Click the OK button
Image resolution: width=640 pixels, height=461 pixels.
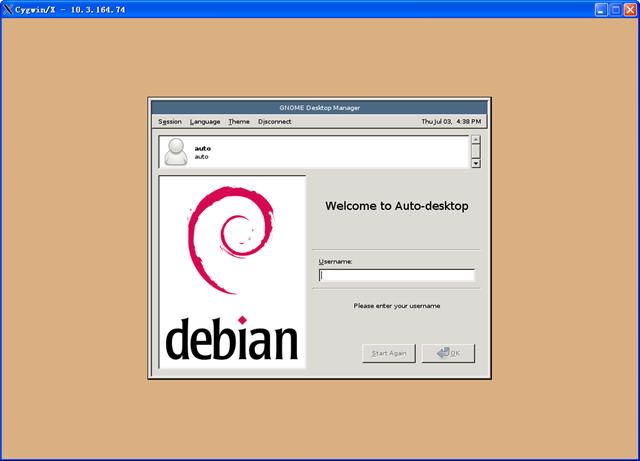point(448,353)
